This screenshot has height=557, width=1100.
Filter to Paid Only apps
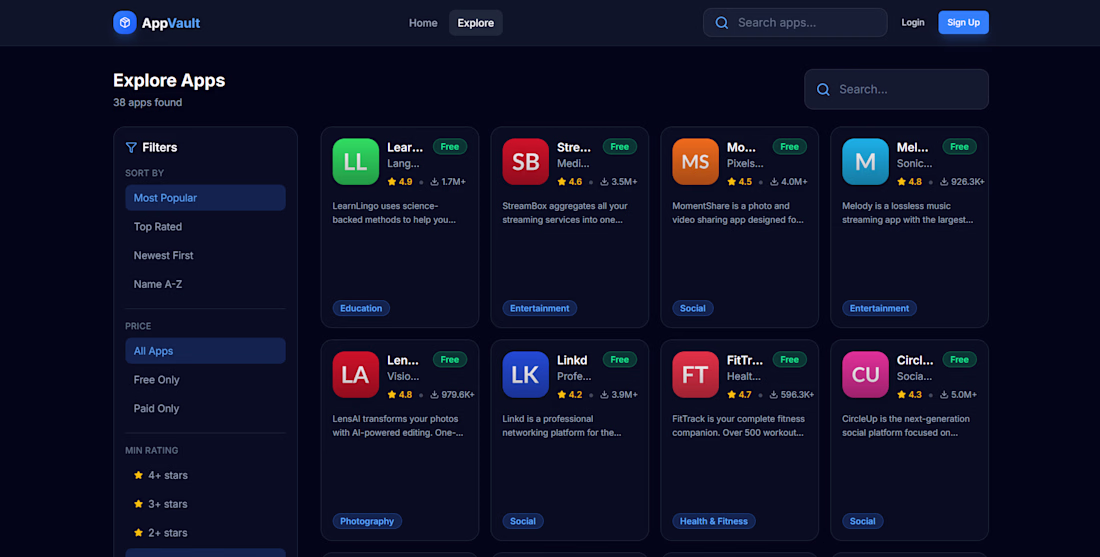click(206, 408)
